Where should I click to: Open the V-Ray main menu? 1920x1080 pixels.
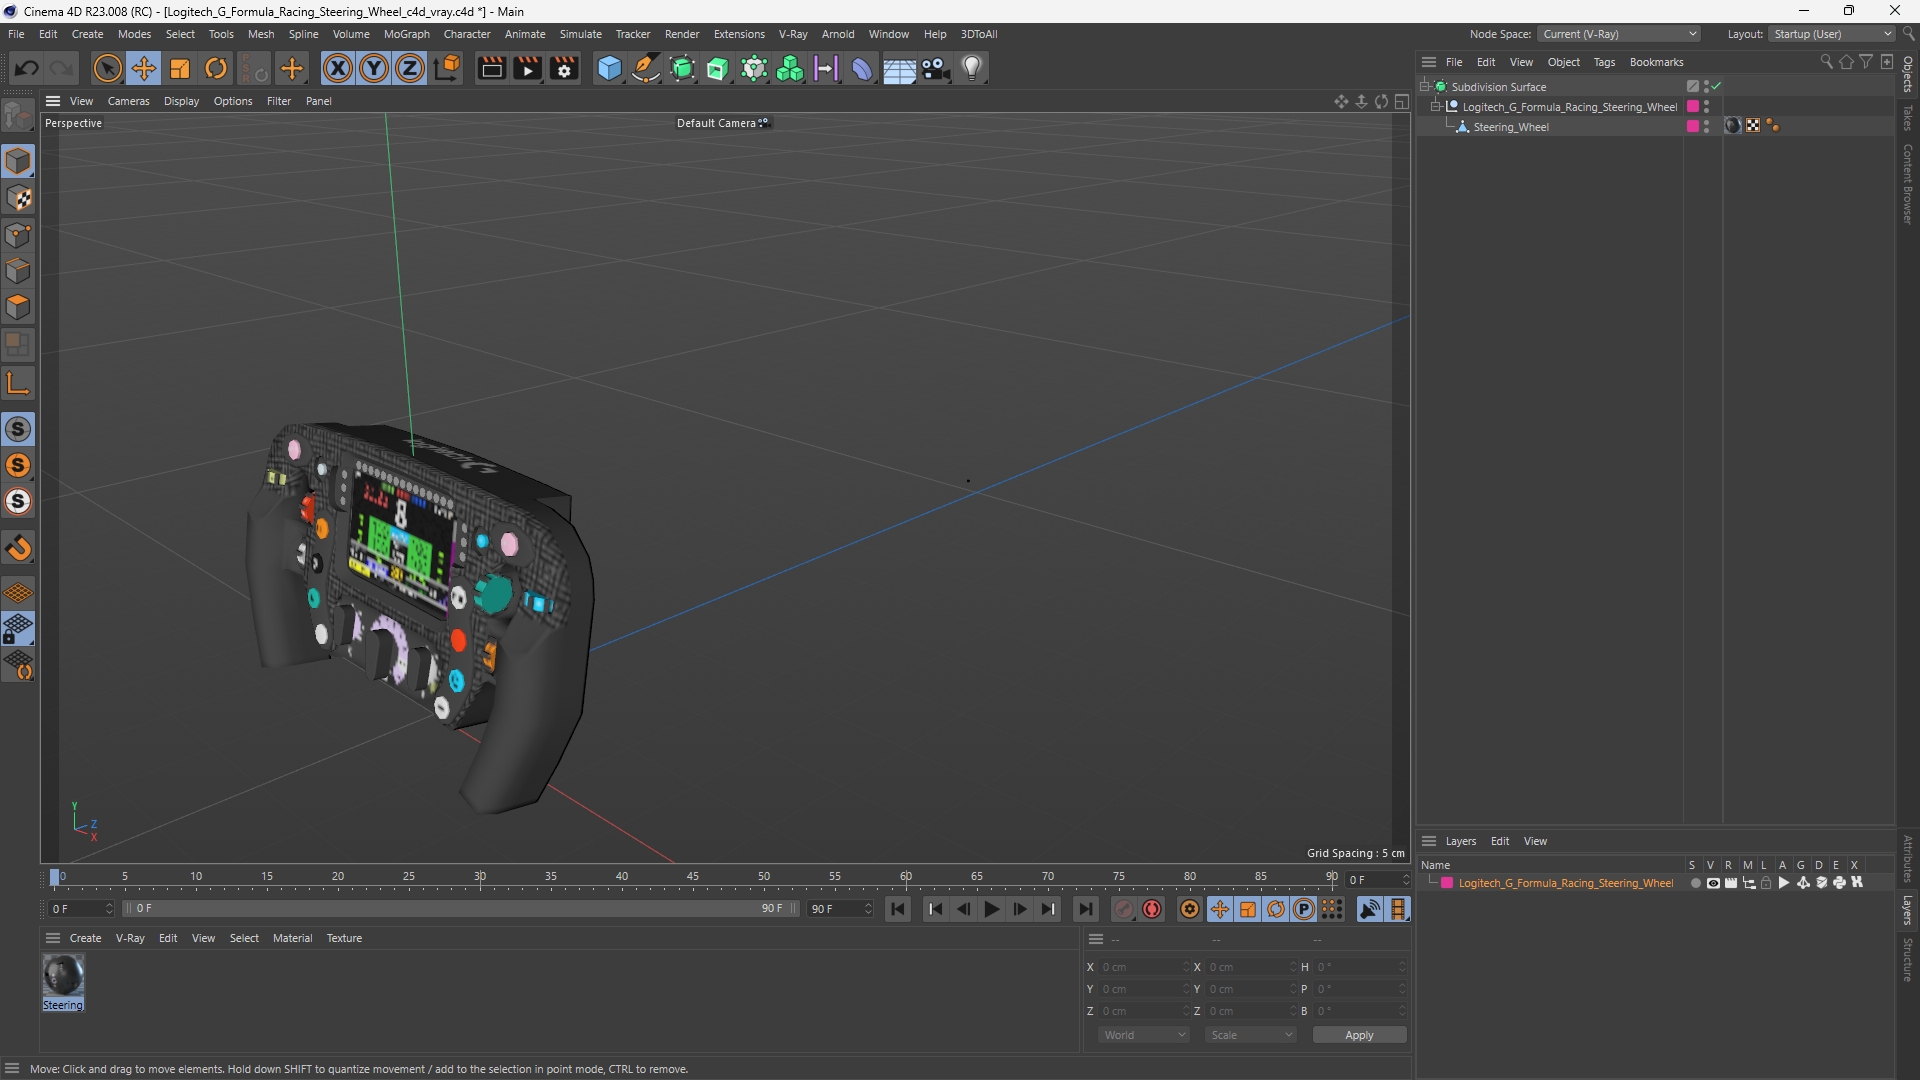793,34
